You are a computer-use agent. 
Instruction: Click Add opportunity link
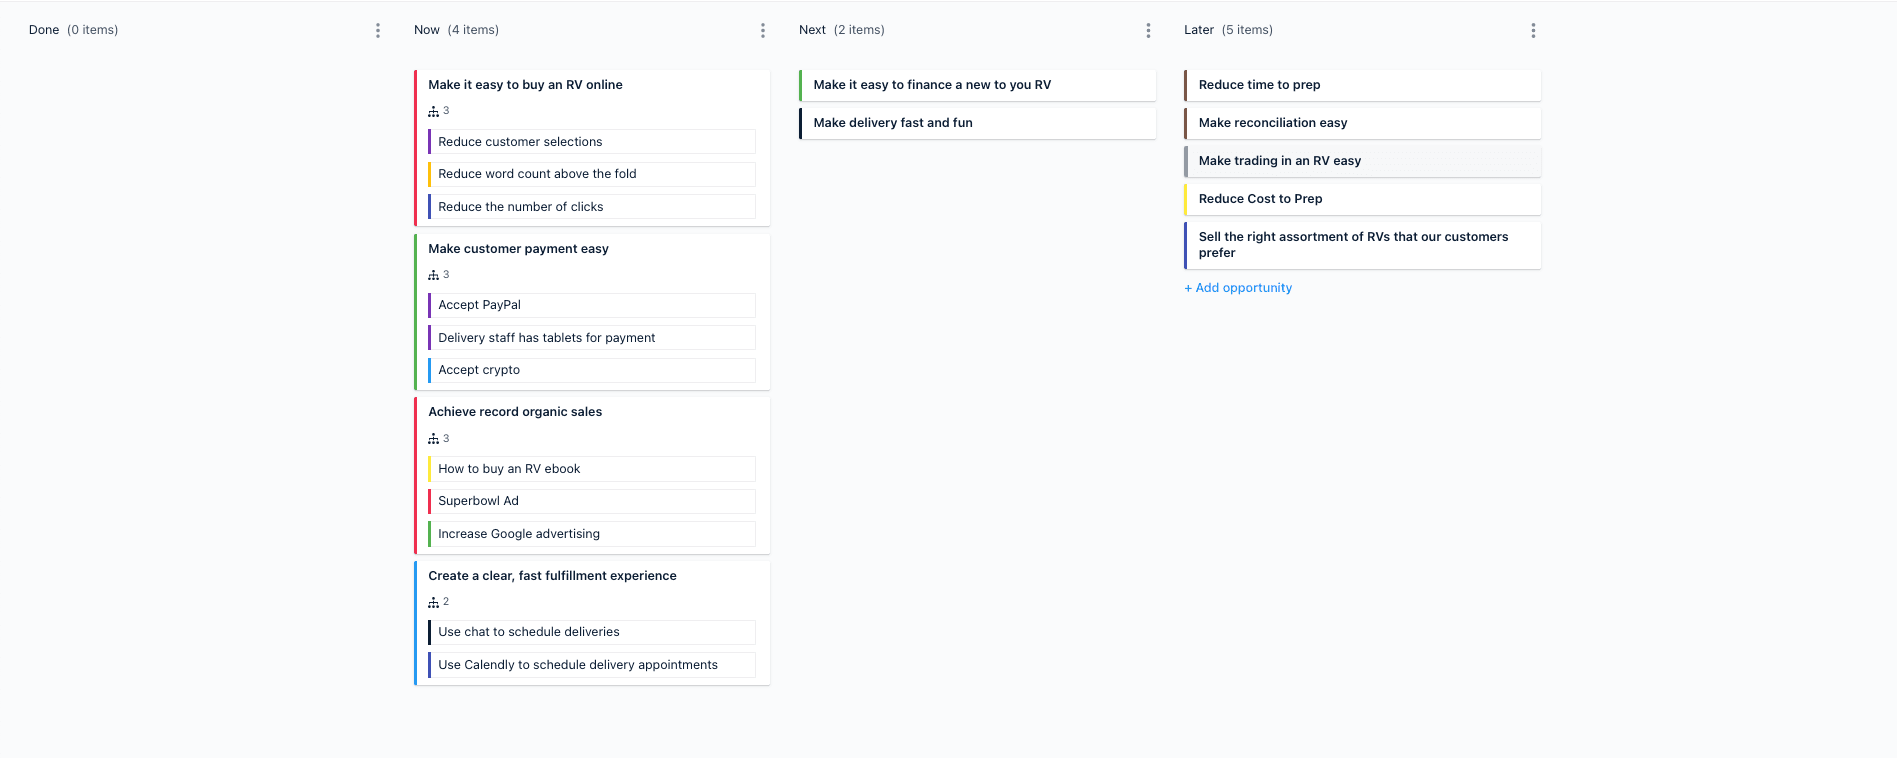pos(1238,288)
